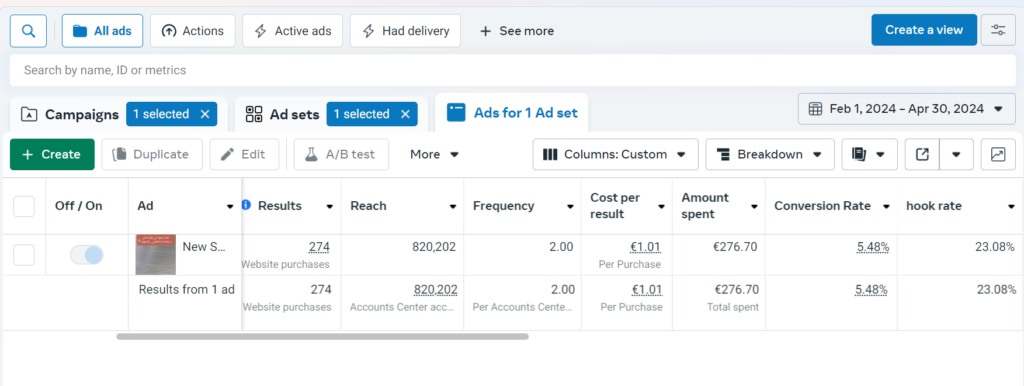Click the horizontal table scrollbar
This screenshot has height=386, width=1024.
pos(323,337)
